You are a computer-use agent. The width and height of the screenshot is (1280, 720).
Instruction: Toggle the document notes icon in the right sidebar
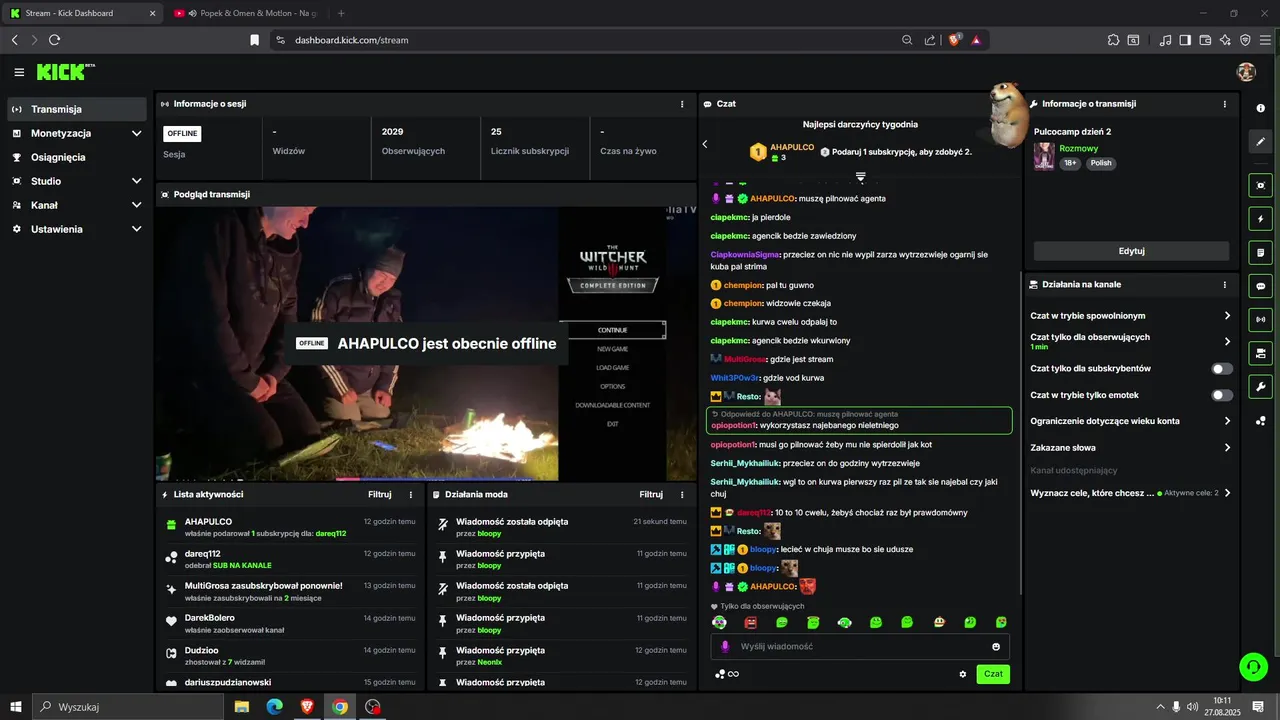pyautogui.click(x=1260, y=252)
